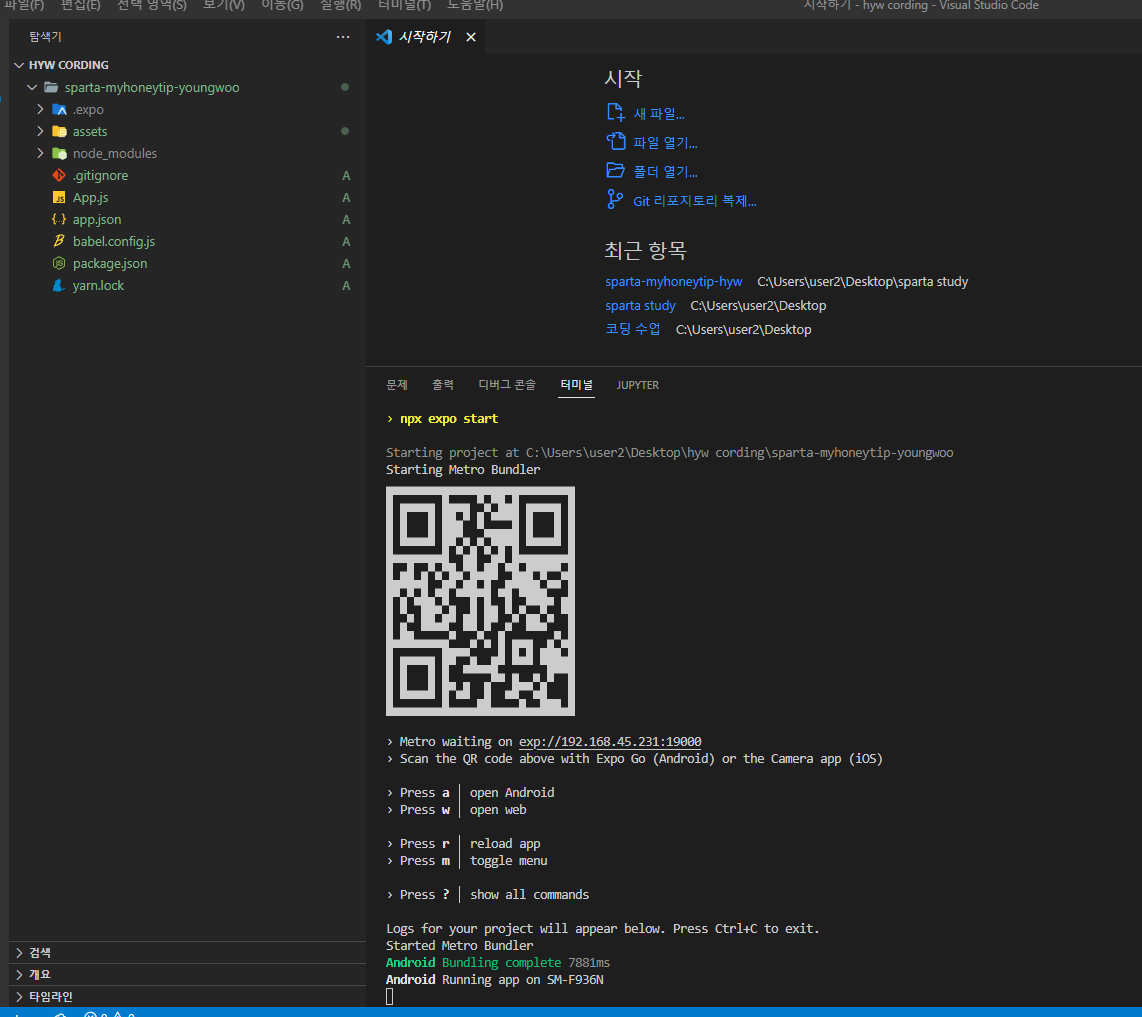Viewport: 1142px width, 1017px height.
Task: Open recent project sparta-myhoneytip-hyw
Action: [674, 281]
